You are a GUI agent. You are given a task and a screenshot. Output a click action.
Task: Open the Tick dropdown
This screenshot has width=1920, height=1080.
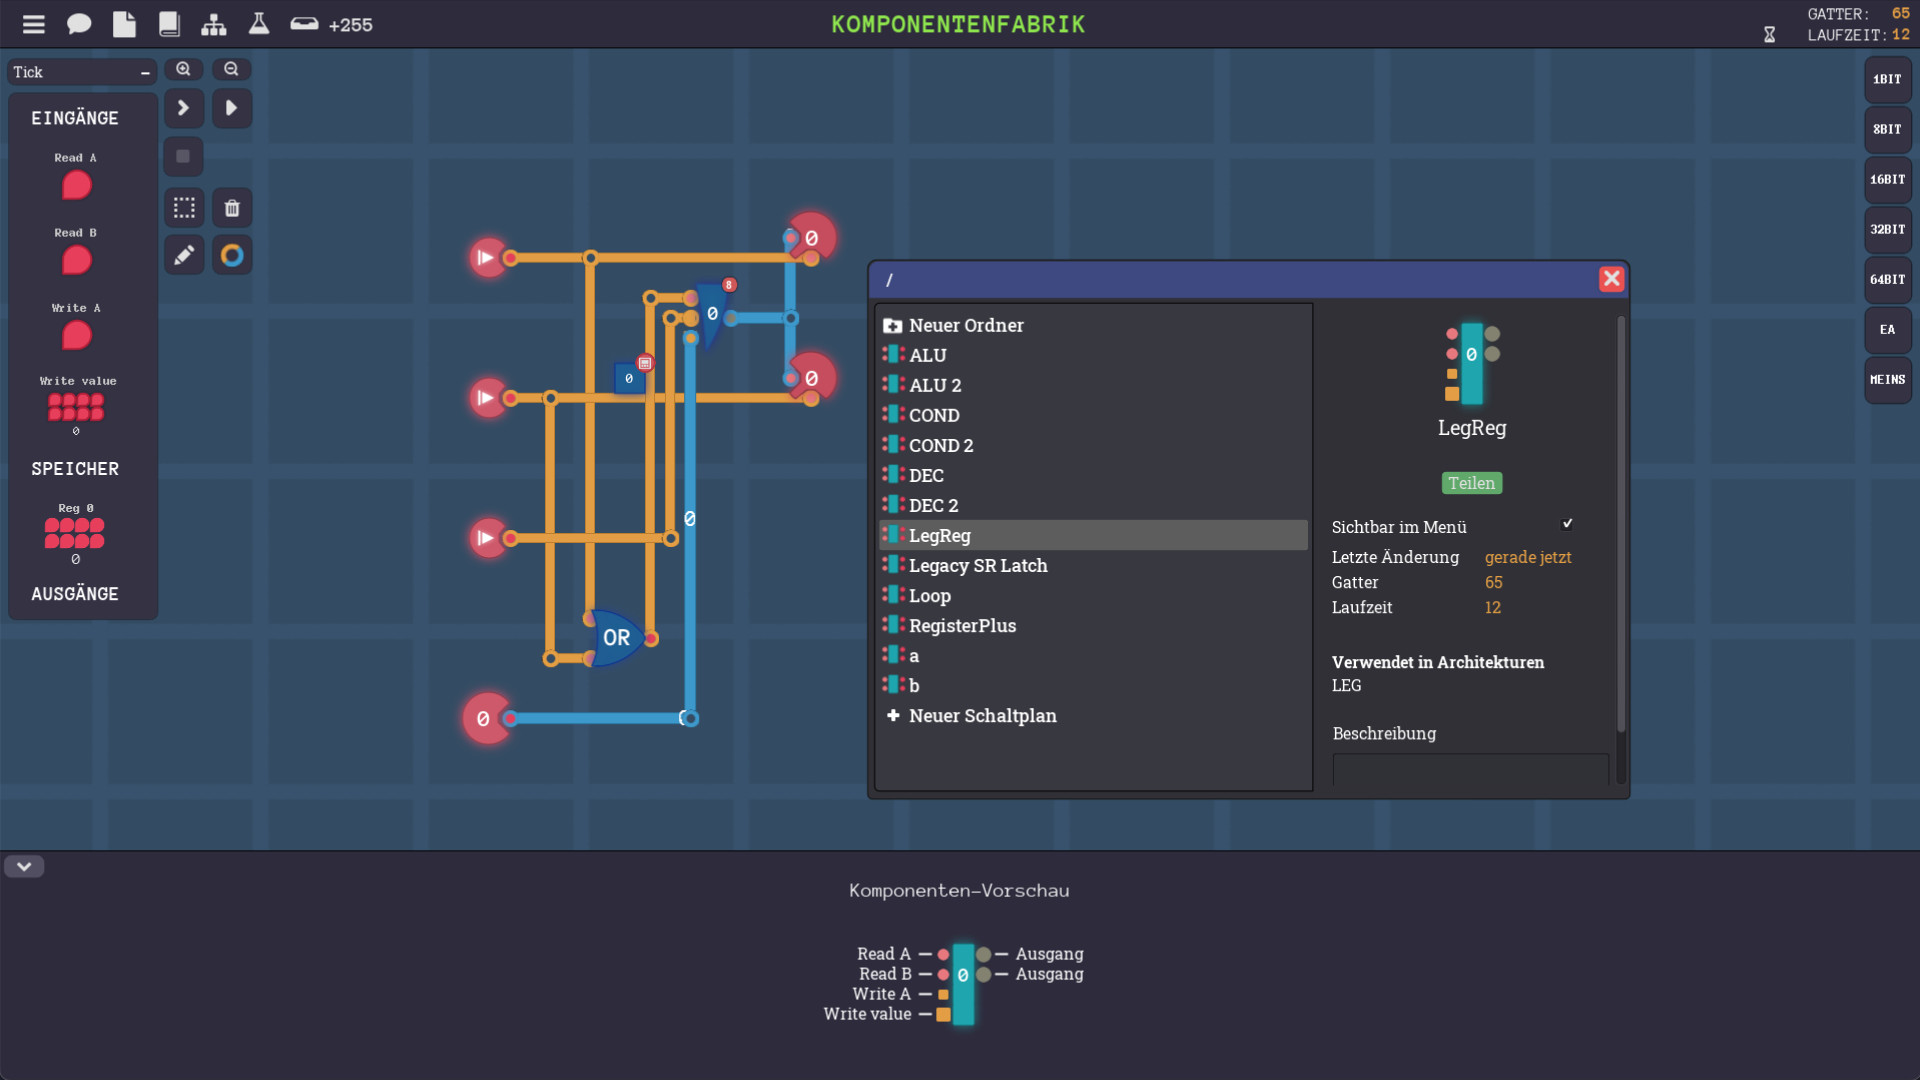pos(82,72)
